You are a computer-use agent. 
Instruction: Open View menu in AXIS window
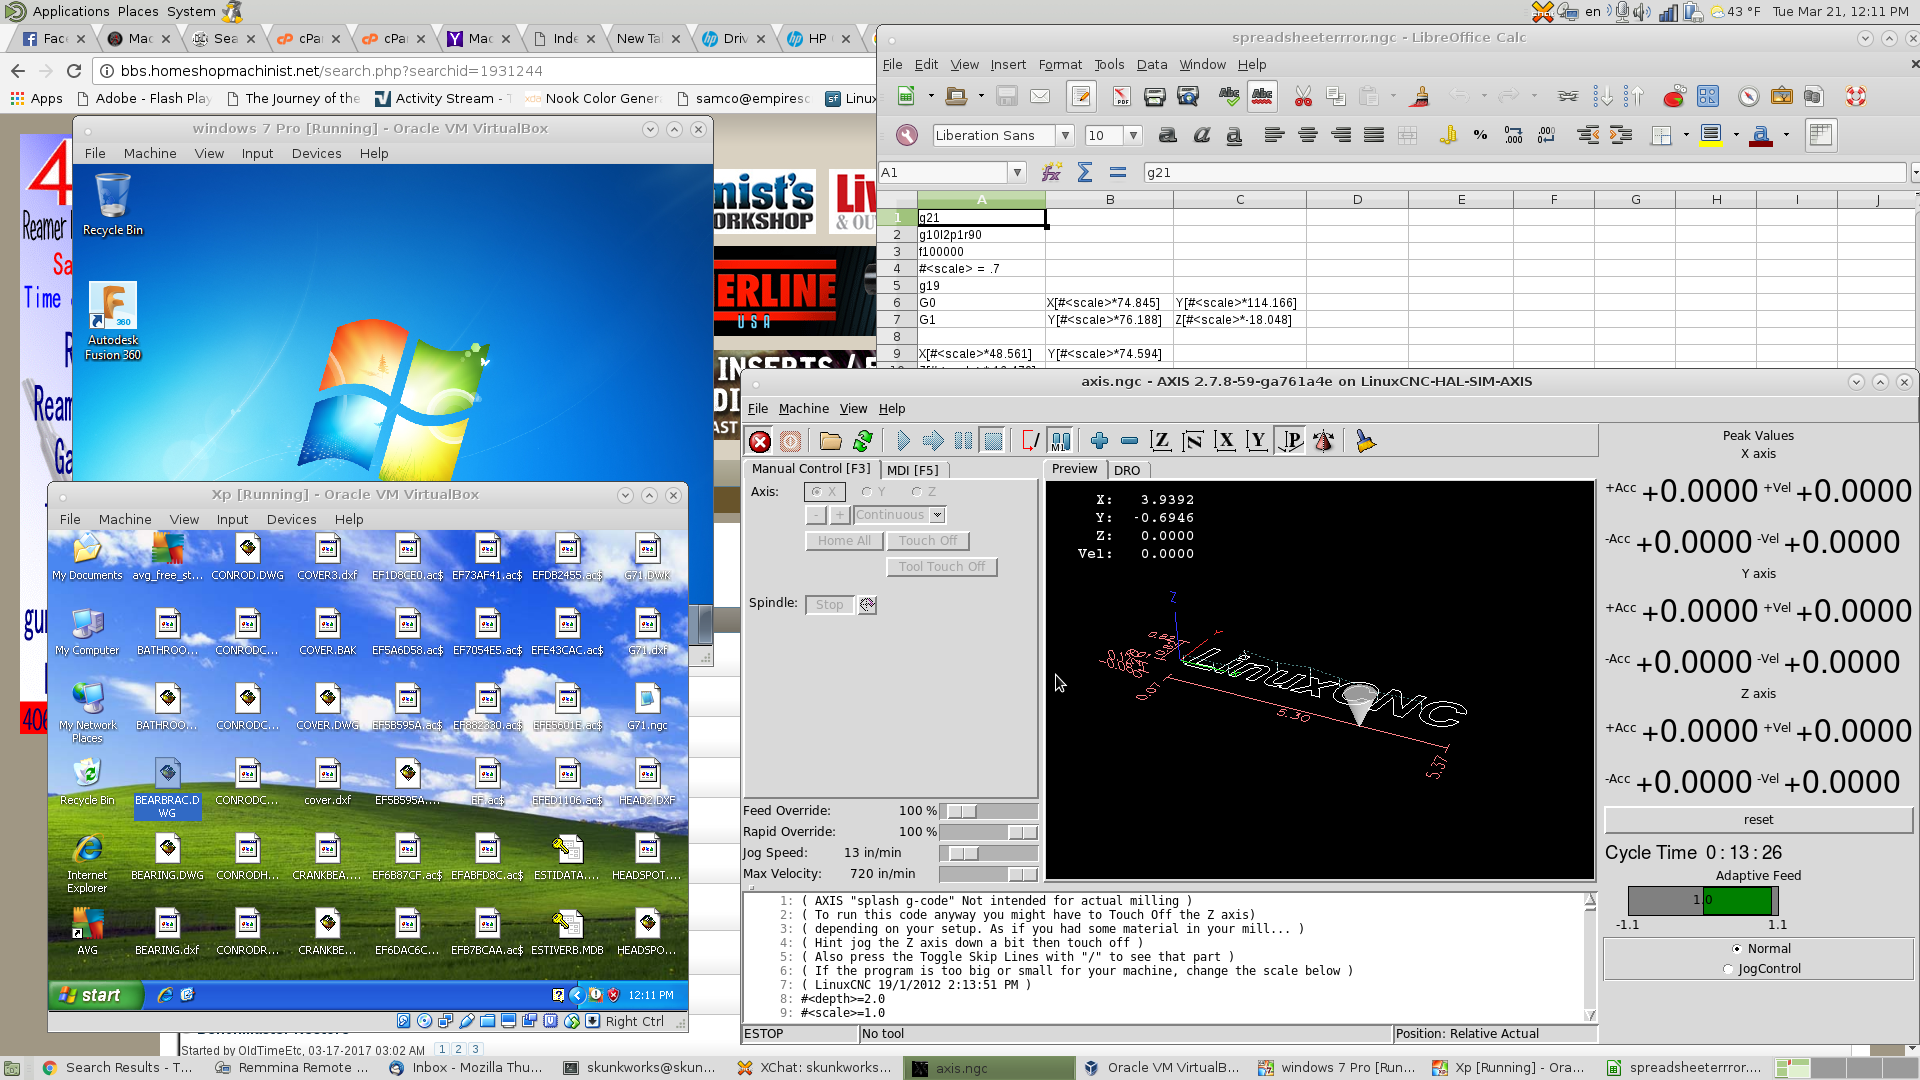pos(853,409)
